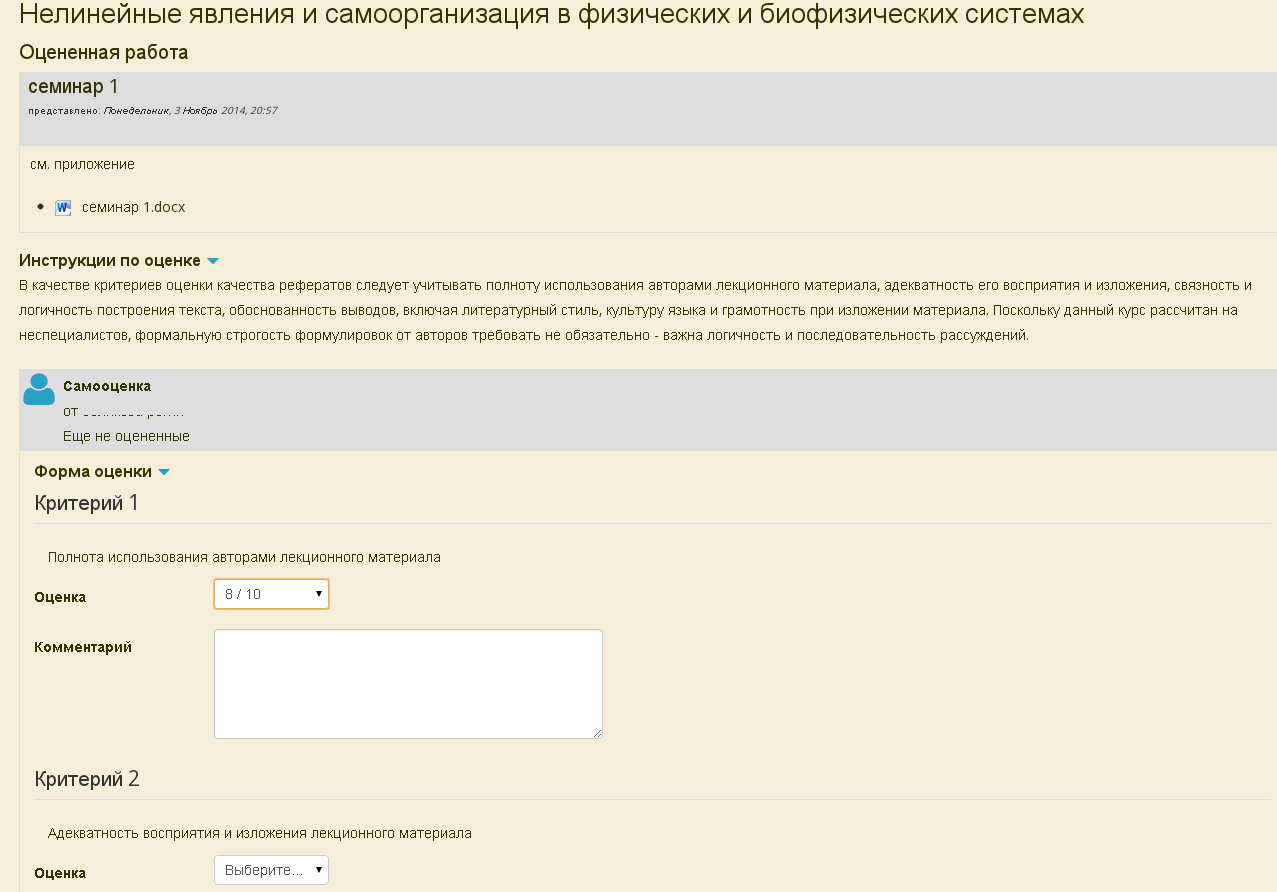Screen dimensions: 1277x892
Task: Click the Оценка label under Критерий 2
Action: click(60, 873)
